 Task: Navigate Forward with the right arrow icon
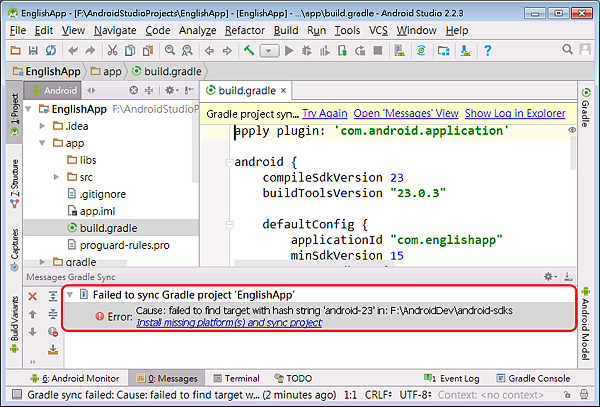tap(227, 50)
